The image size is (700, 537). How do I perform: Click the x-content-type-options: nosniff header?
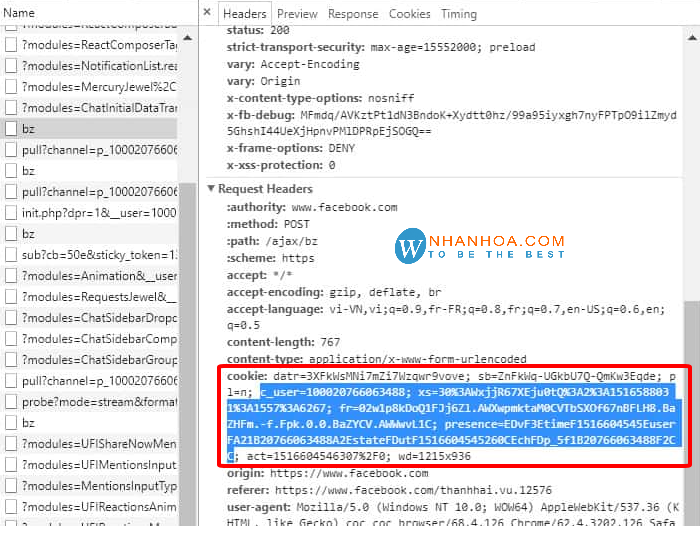[320, 98]
